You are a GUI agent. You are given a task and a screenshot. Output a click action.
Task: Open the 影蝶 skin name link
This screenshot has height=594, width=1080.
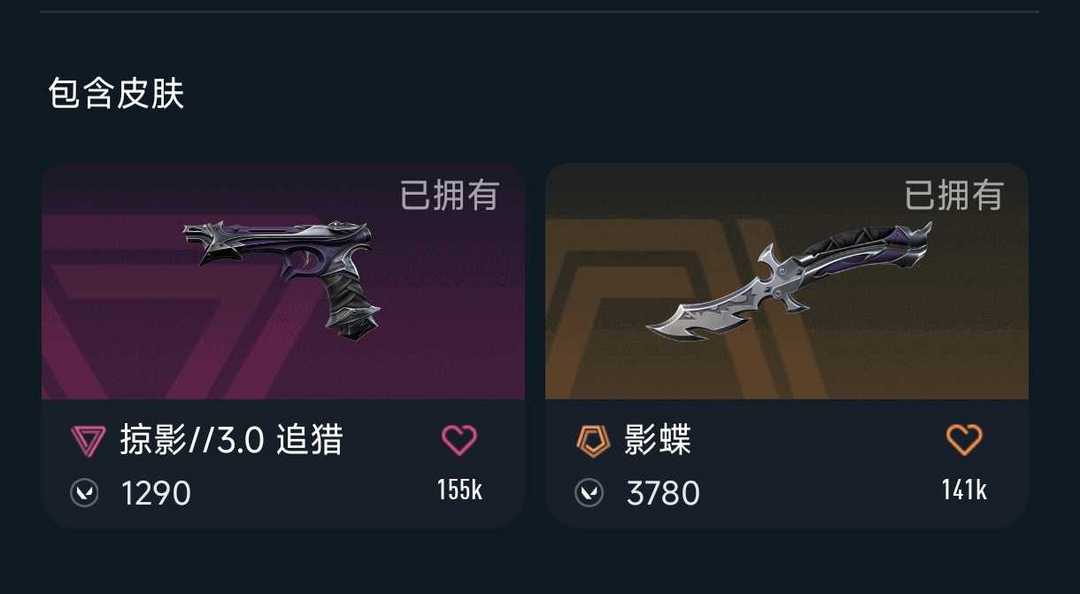pyautogui.click(x=658, y=440)
